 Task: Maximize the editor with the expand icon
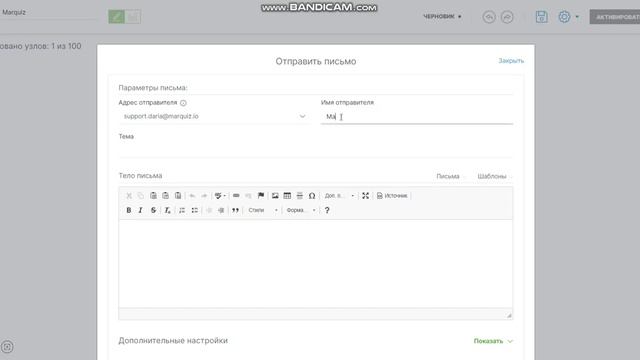365,196
